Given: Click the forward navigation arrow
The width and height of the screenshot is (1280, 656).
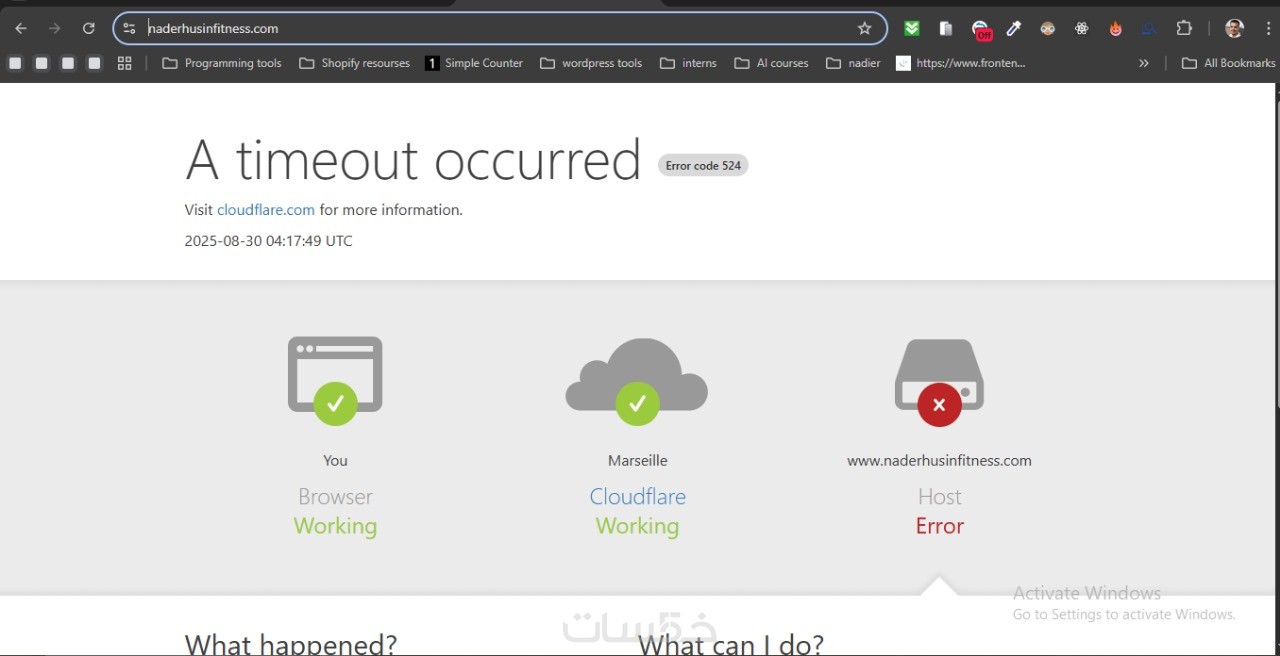Looking at the screenshot, I should pos(55,29).
